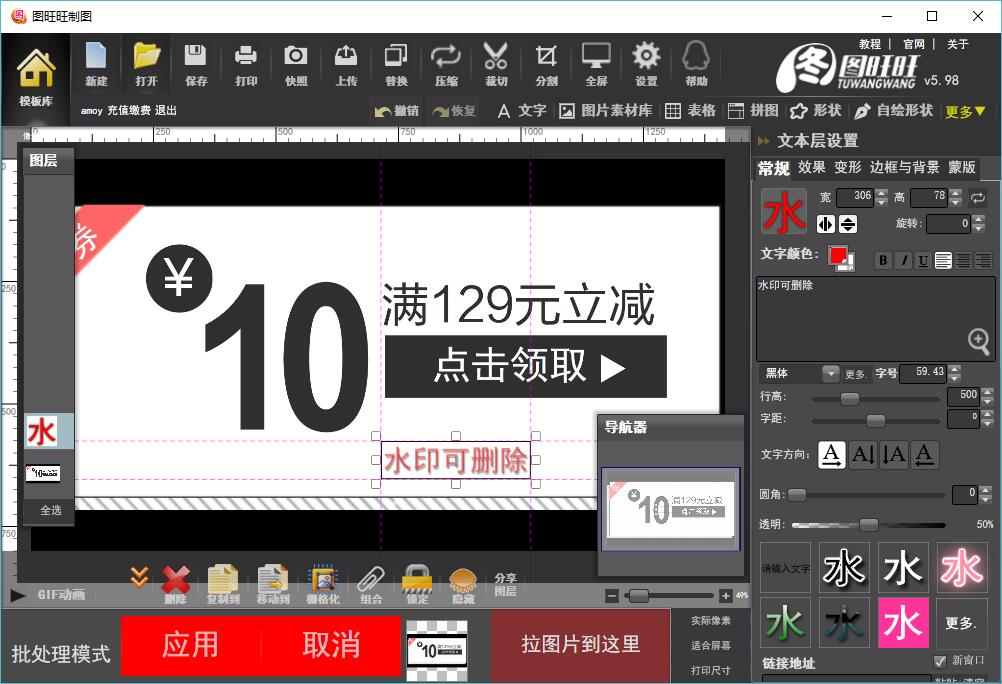Toggle underline text formatting
This screenshot has width=1002, height=684.
[x=923, y=260]
